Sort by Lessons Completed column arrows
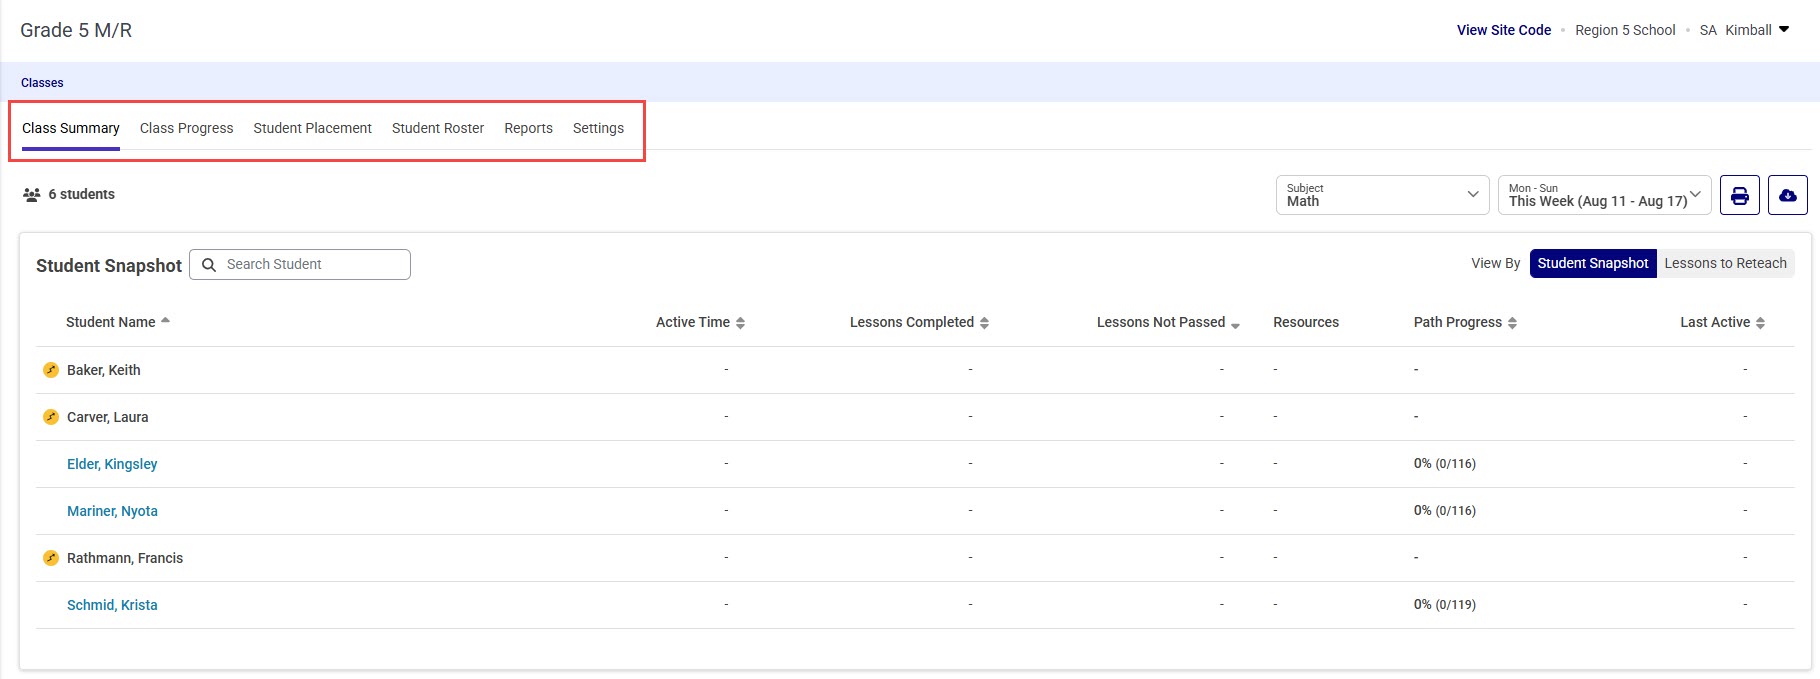The width and height of the screenshot is (1820, 679). (984, 323)
